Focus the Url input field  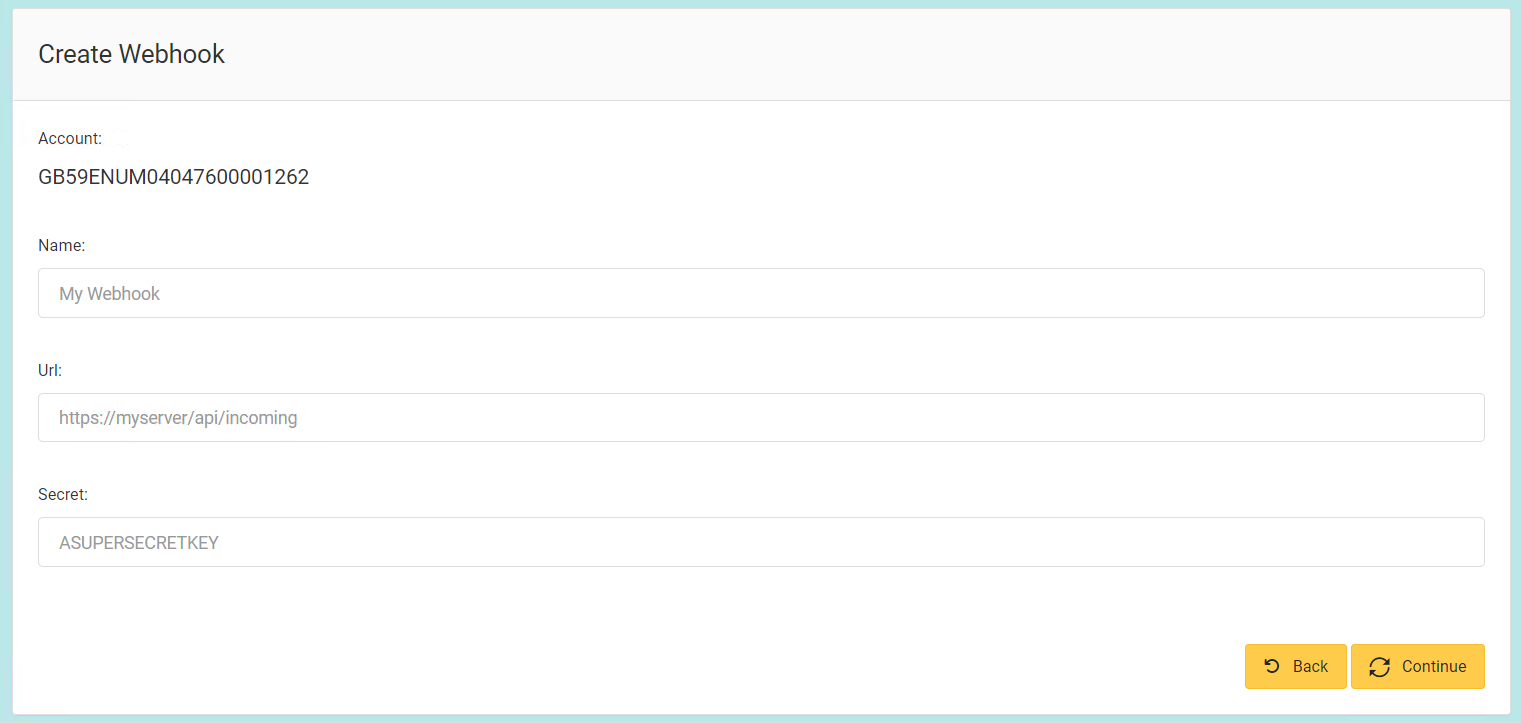tap(760, 417)
